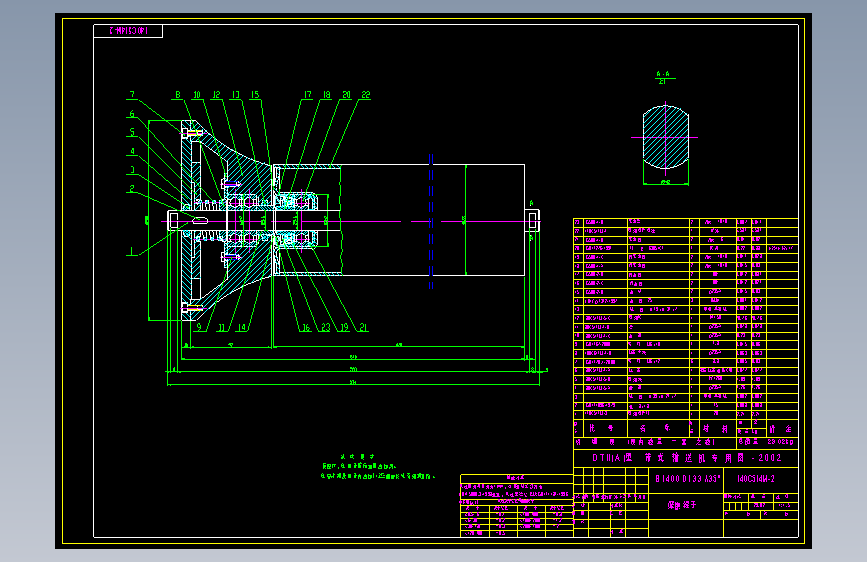
Task: Click part callout number 23
Action: [325, 327]
